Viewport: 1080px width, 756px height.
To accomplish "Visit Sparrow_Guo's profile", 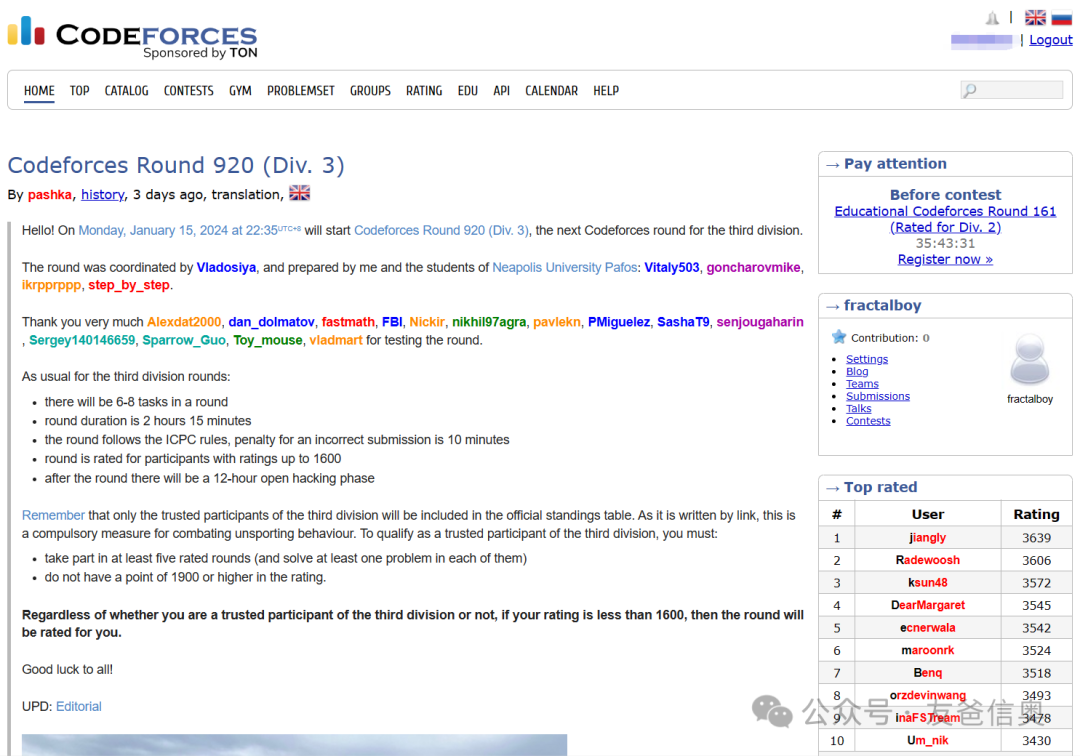I will tap(184, 340).
